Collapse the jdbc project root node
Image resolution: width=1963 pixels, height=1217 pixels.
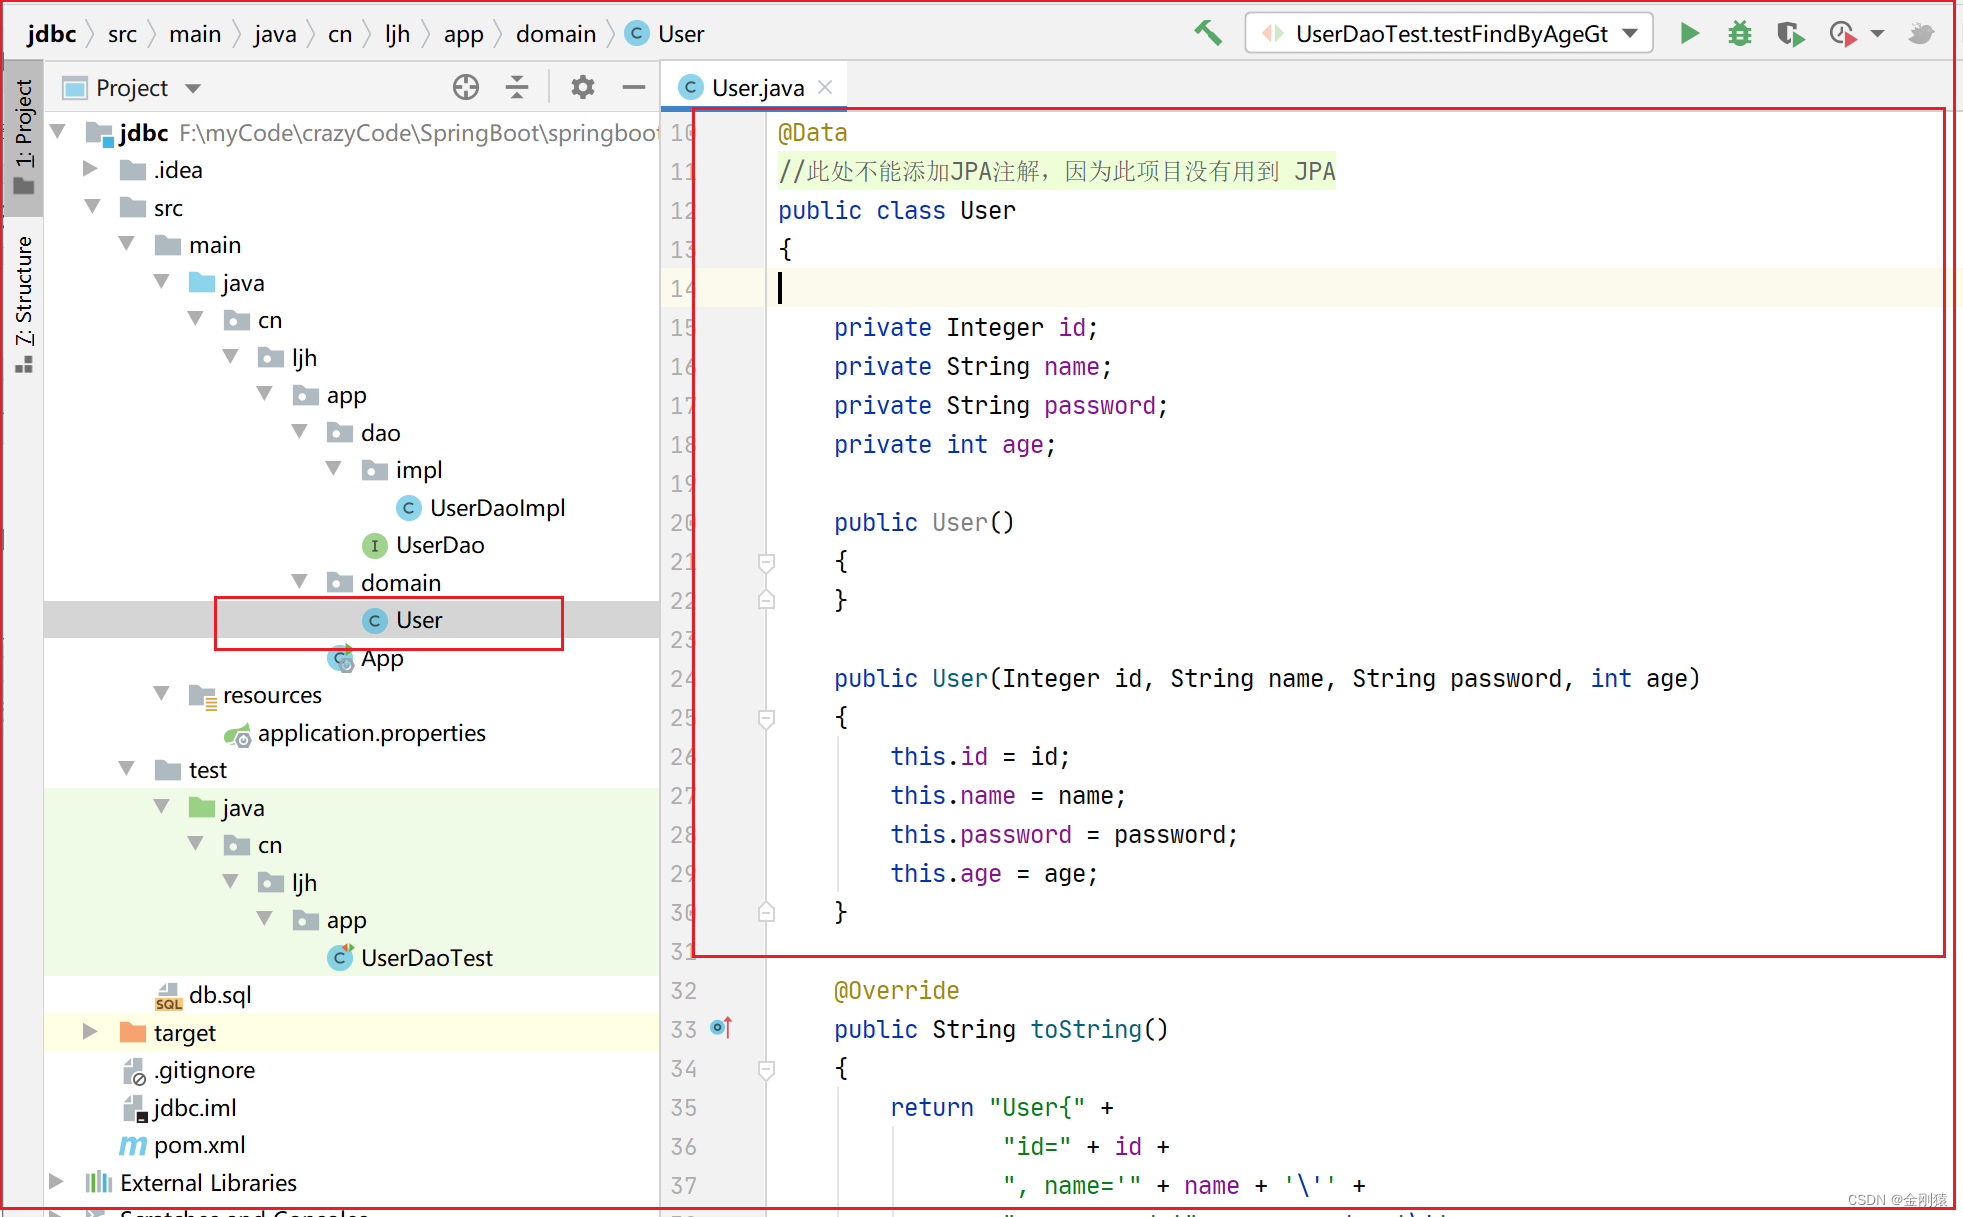pos(58,132)
